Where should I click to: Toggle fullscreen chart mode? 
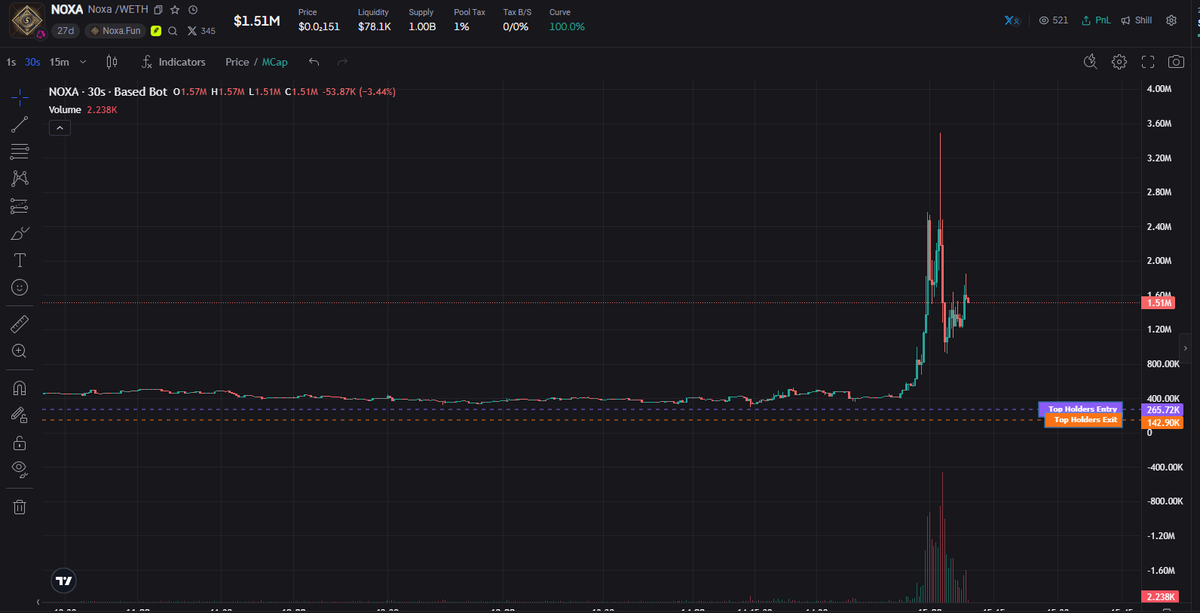1148,62
